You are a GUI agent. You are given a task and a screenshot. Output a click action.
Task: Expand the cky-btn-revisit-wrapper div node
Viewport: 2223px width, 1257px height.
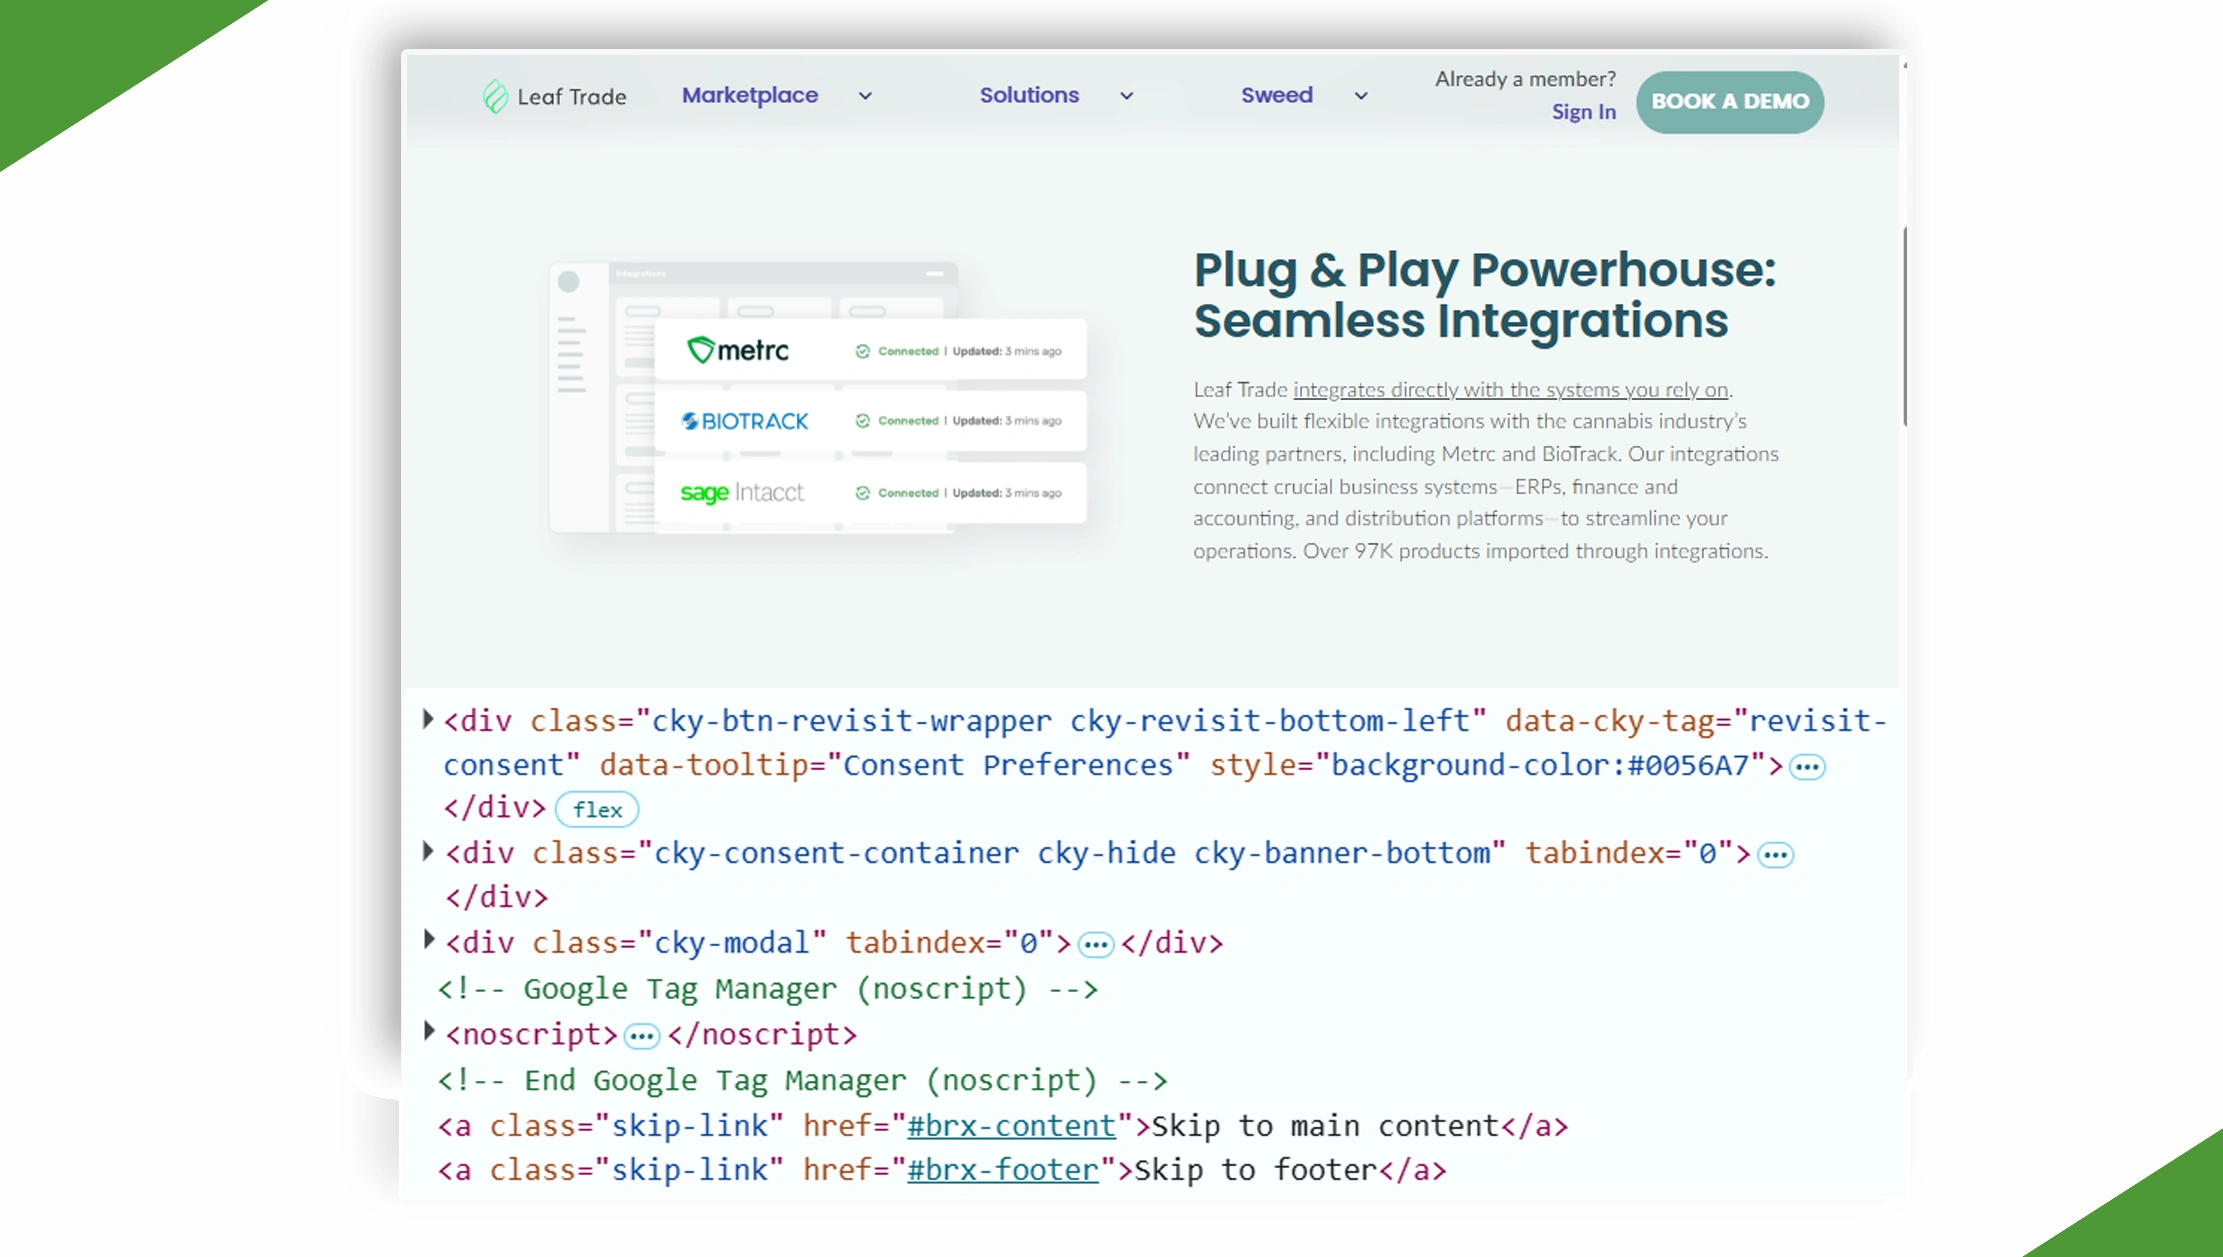[428, 719]
